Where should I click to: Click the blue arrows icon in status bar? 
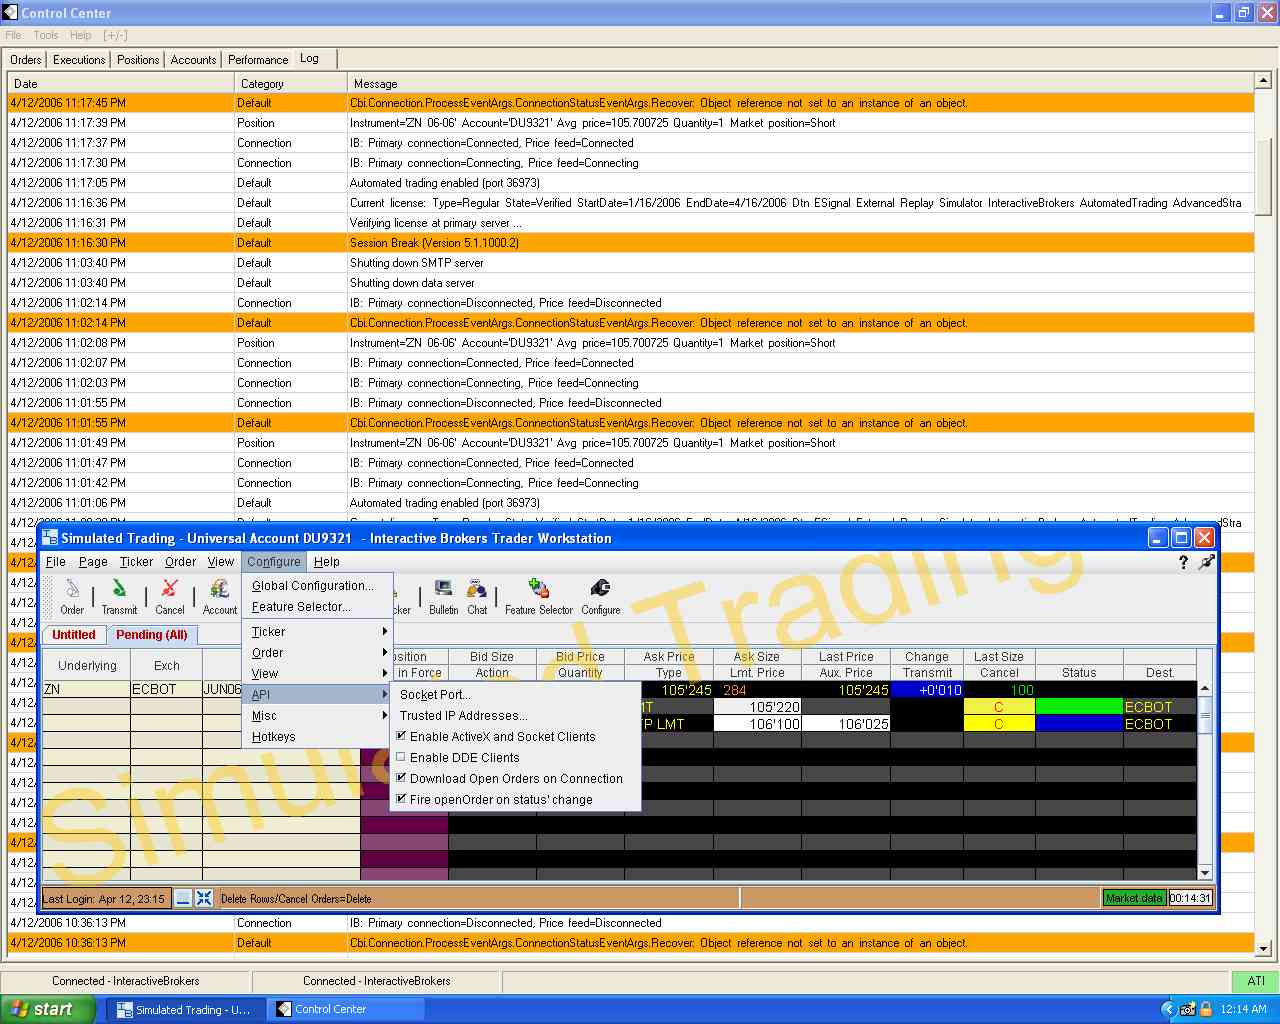204,898
